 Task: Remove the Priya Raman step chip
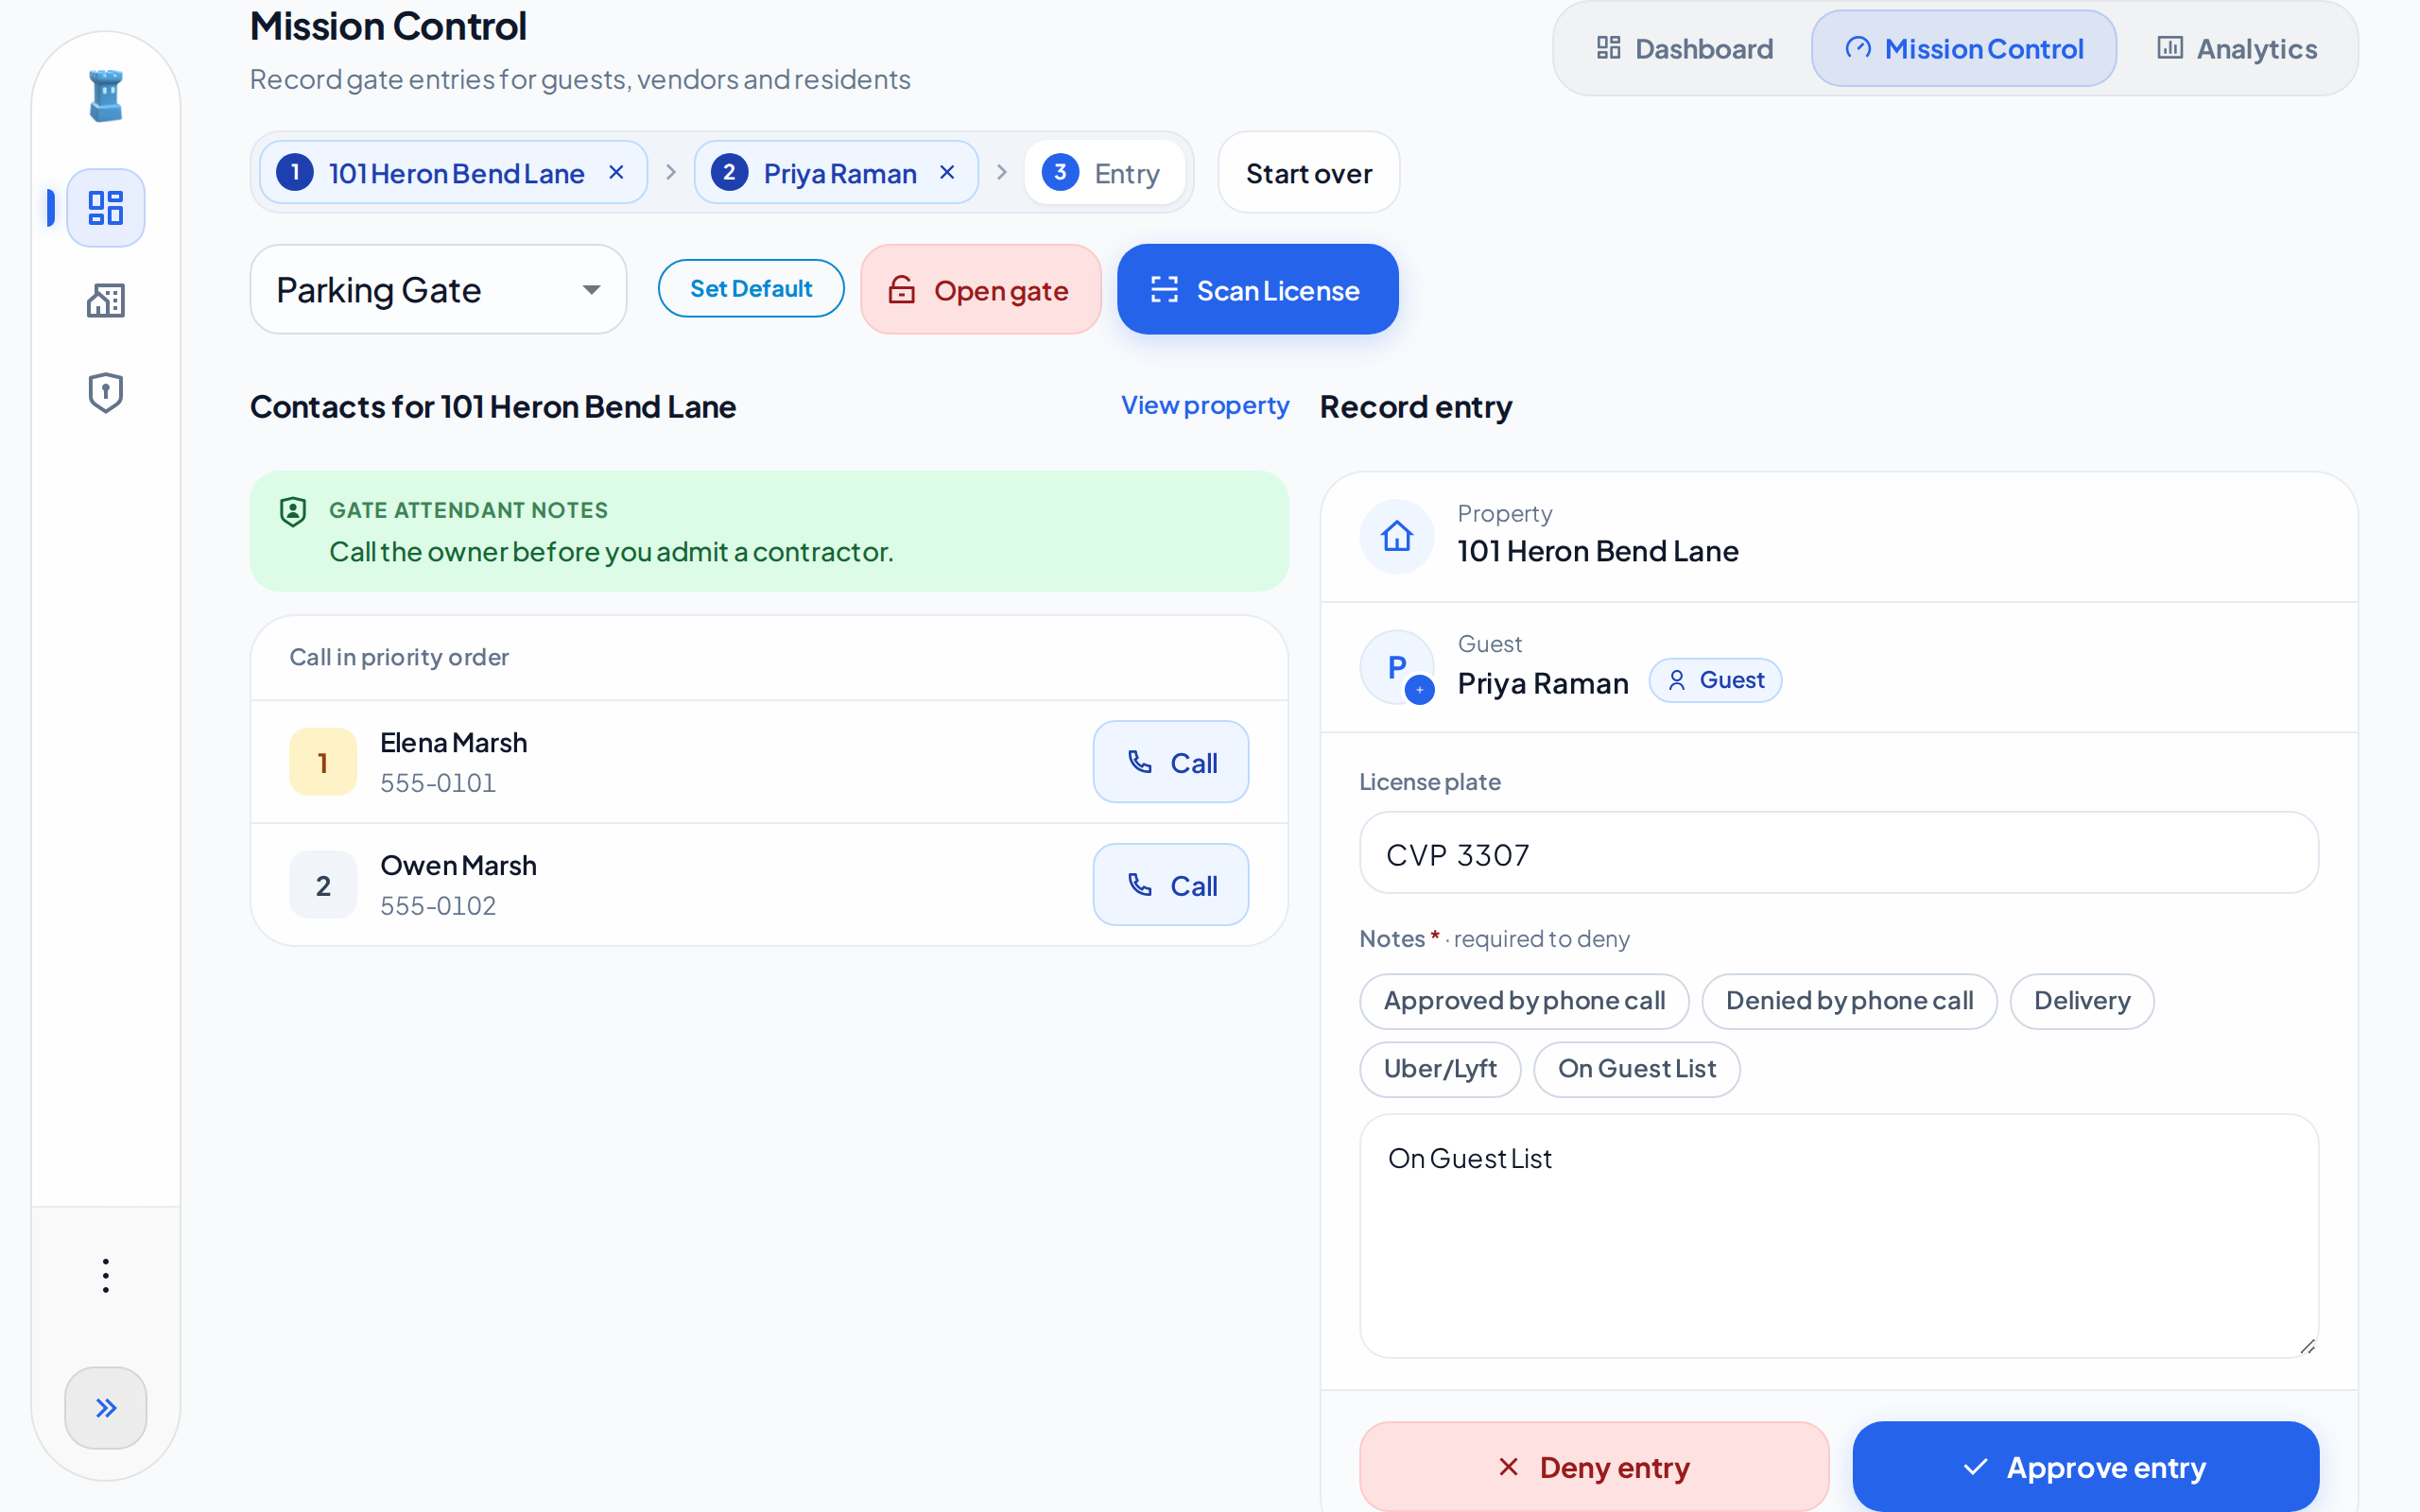[x=947, y=172]
